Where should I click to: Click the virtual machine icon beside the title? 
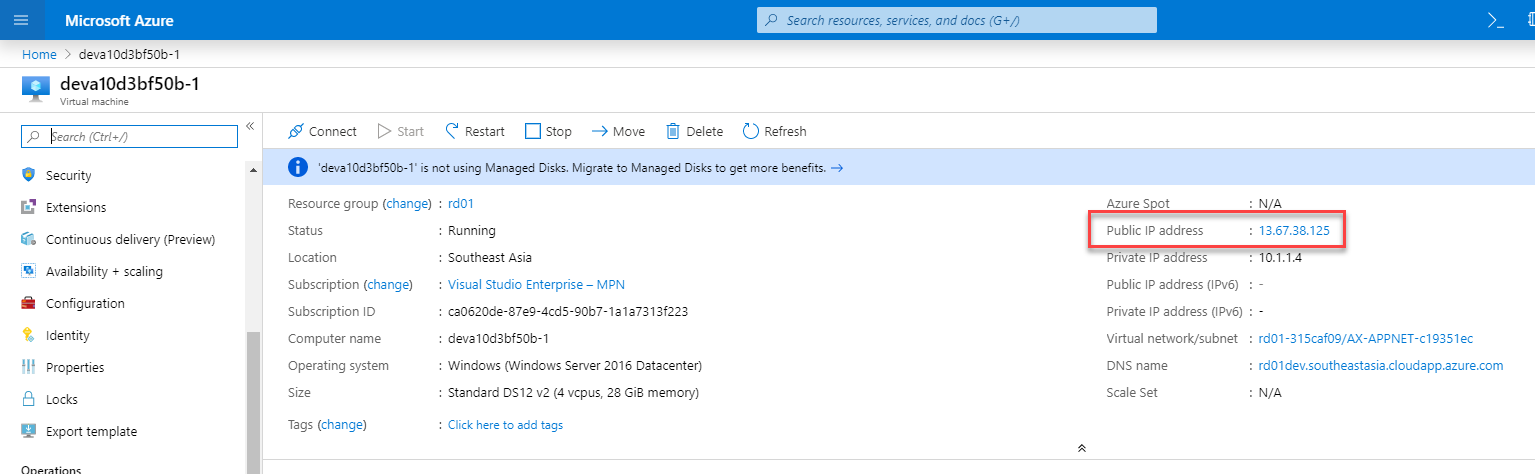pos(35,89)
